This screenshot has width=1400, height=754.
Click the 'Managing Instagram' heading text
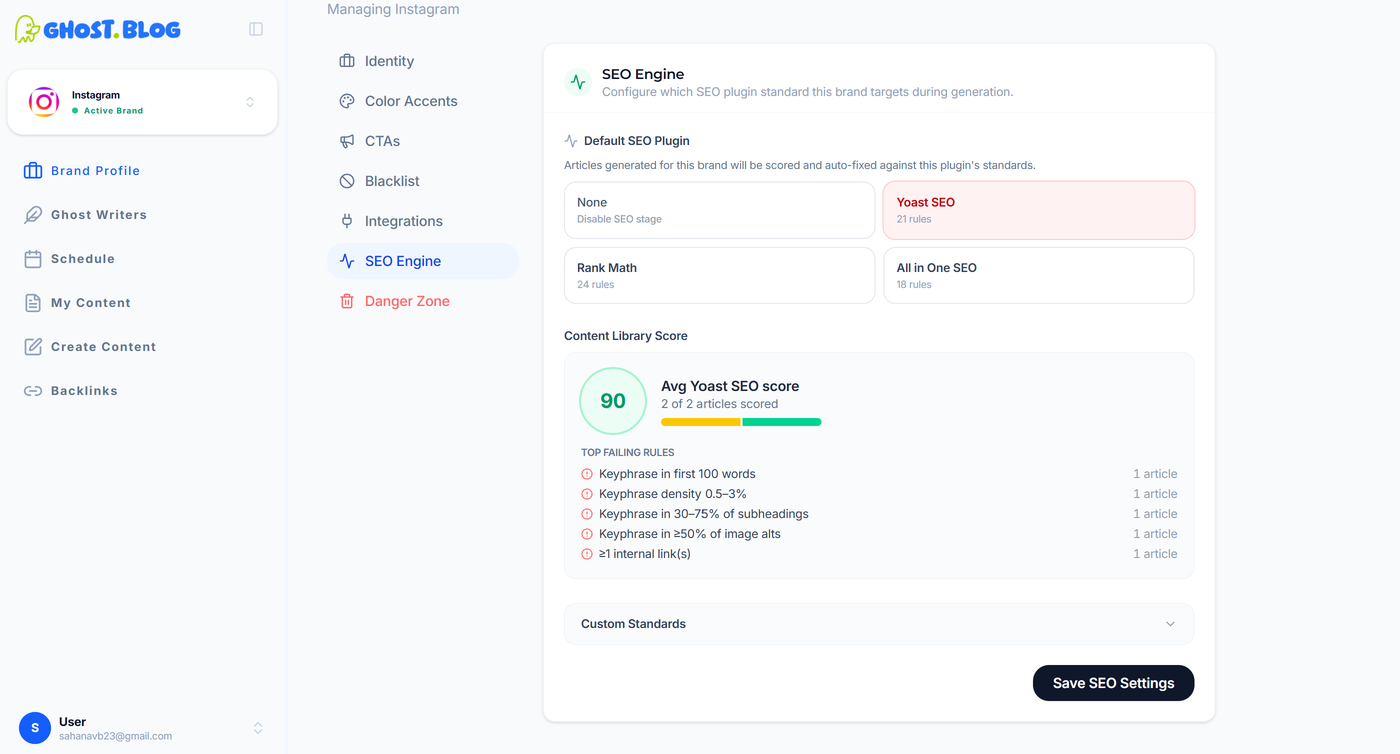tap(393, 9)
